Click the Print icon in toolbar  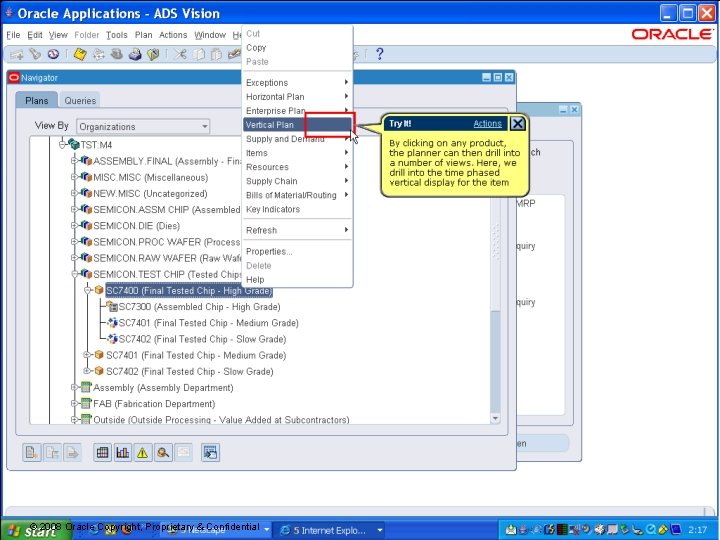(x=135, y=54)
